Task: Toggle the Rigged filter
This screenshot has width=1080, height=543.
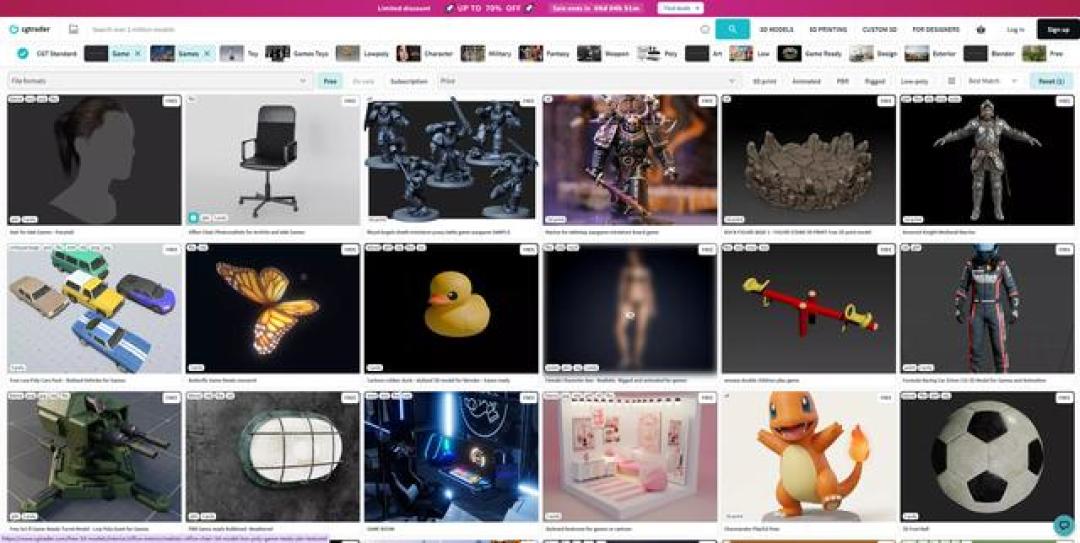Action: tap(875, 81)
